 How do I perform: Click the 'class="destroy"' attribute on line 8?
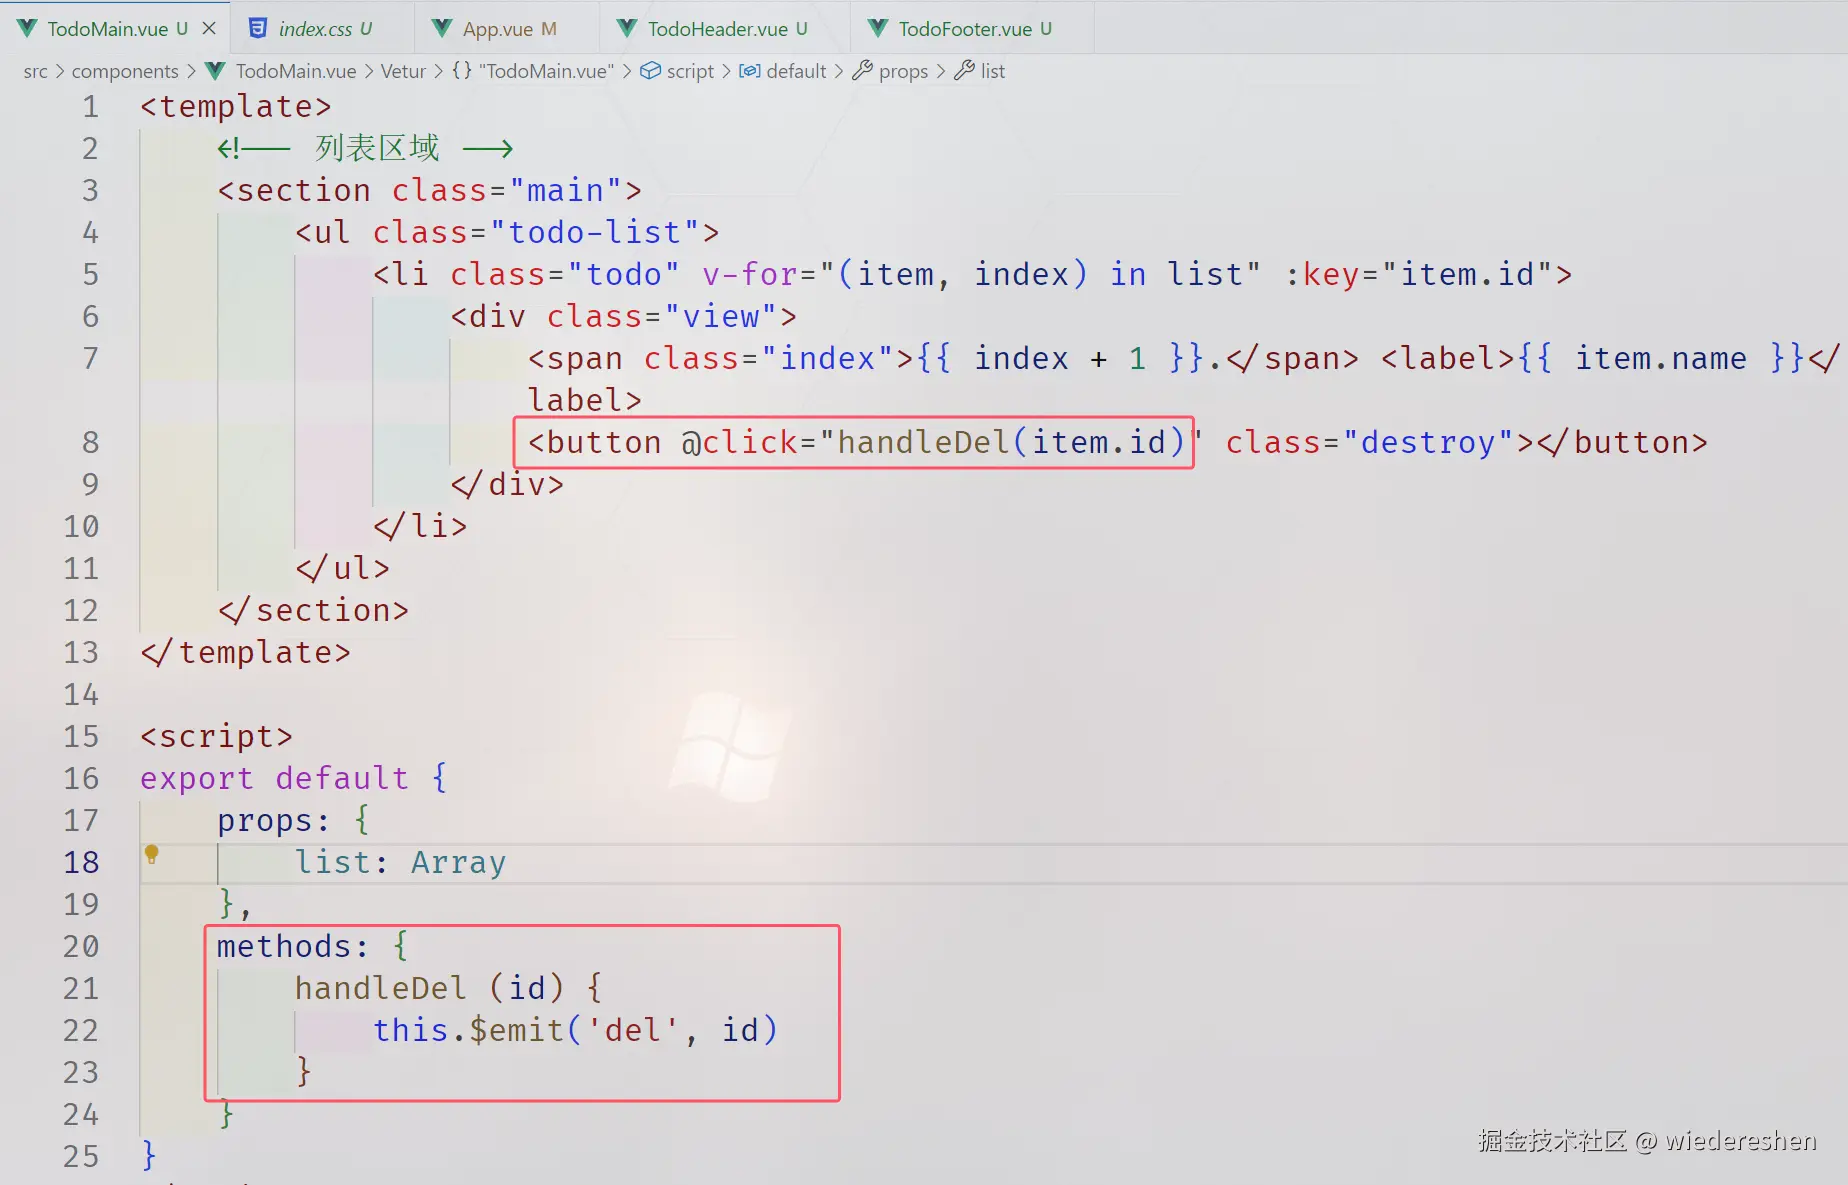click(x=1371, y=442)
